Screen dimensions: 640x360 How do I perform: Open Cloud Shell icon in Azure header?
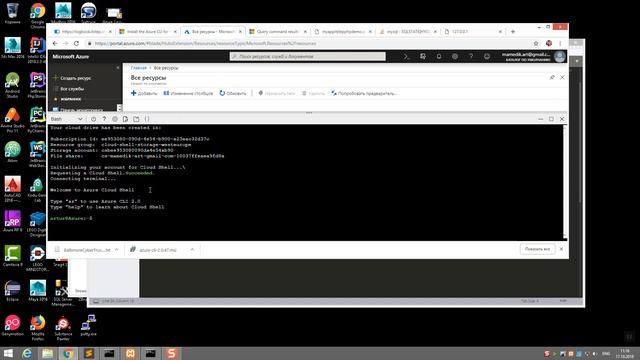click(x=407, y=56)
